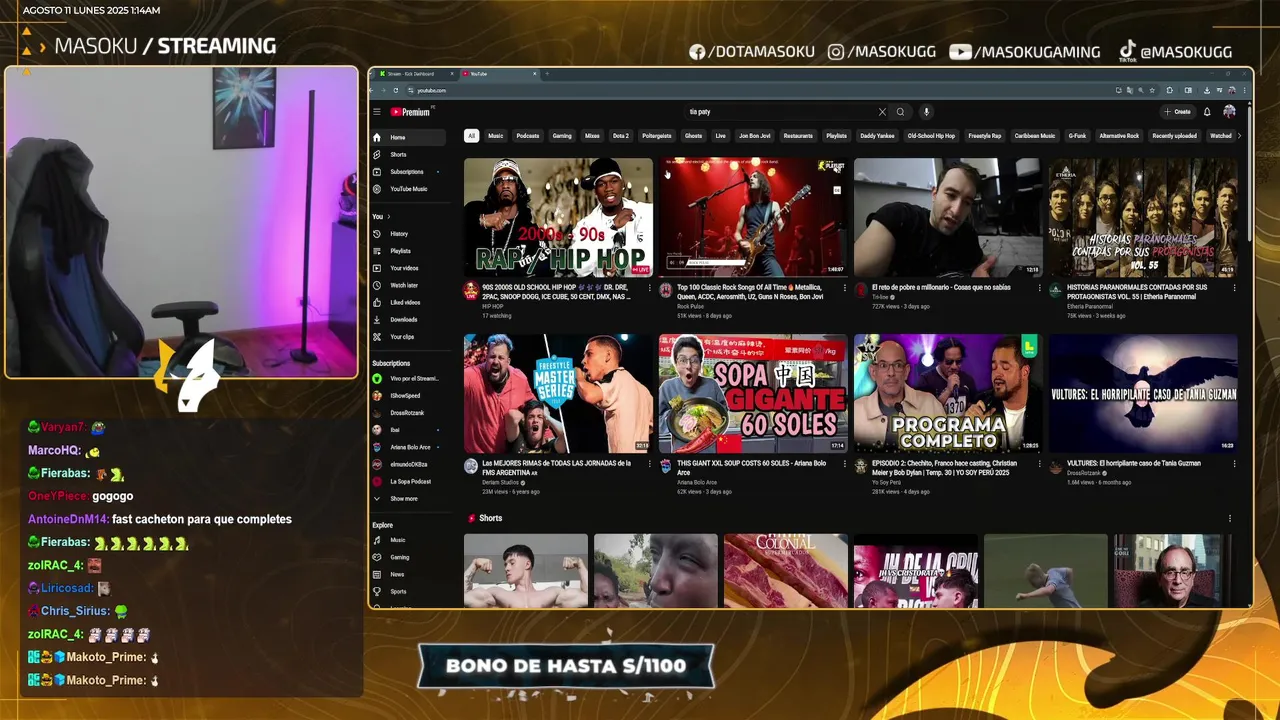
Task: Open browser downloads icon
Action: 1205,90
